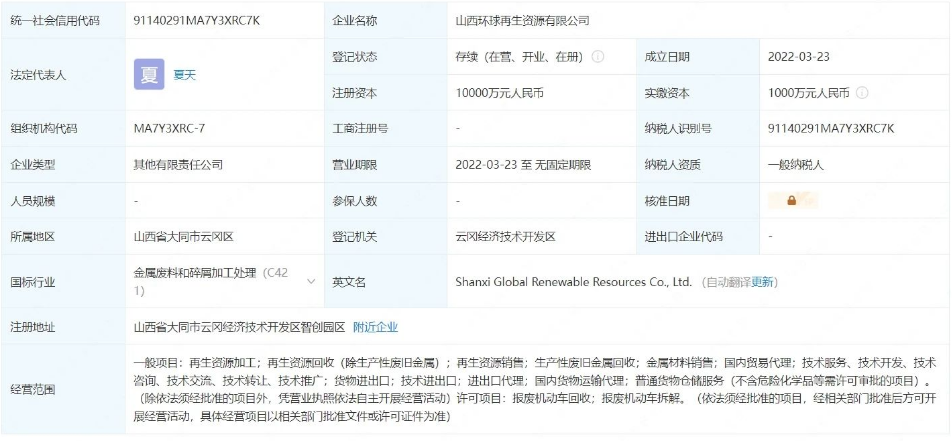Select region 山西省大同市云冈区
Image resolution: width=952 pixels, height=441 pixels.
183,237
